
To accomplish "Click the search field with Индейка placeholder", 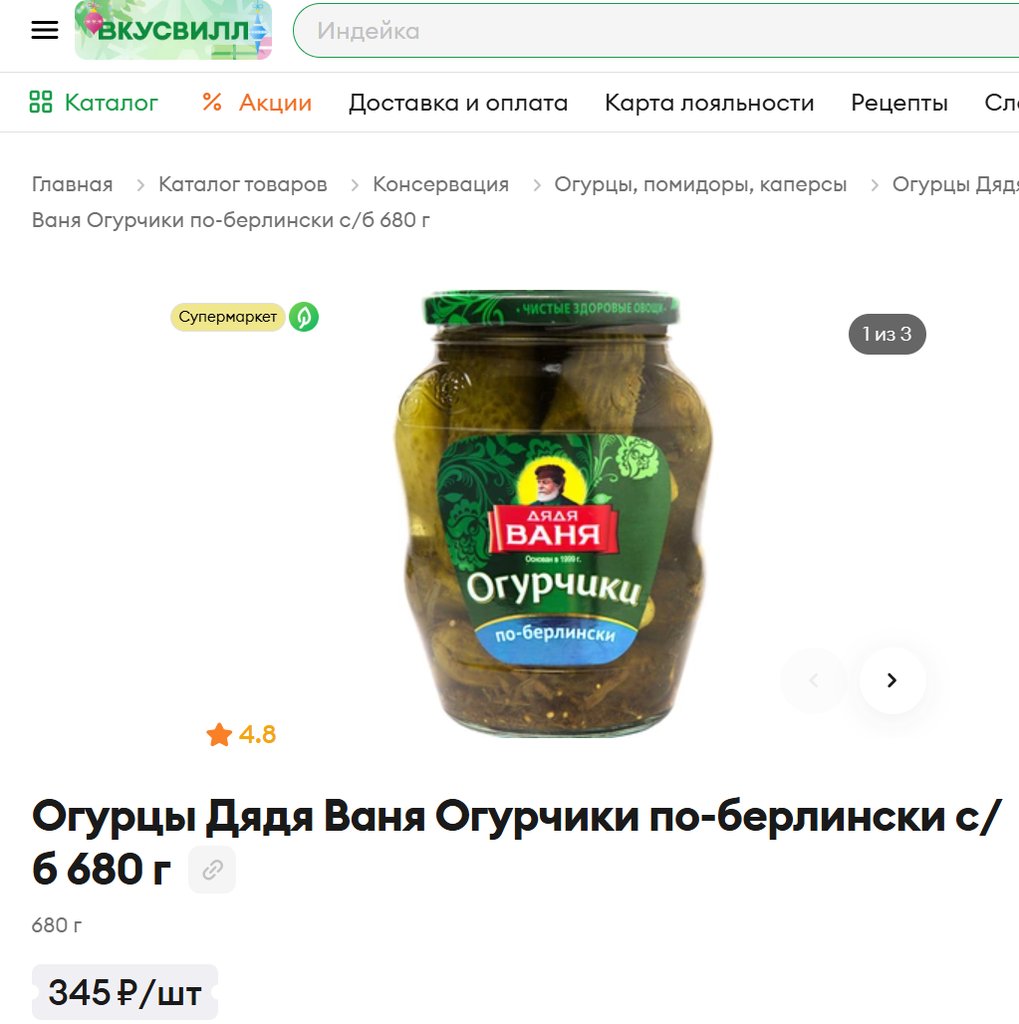I will pyautogui.click(x=656, y=31).
